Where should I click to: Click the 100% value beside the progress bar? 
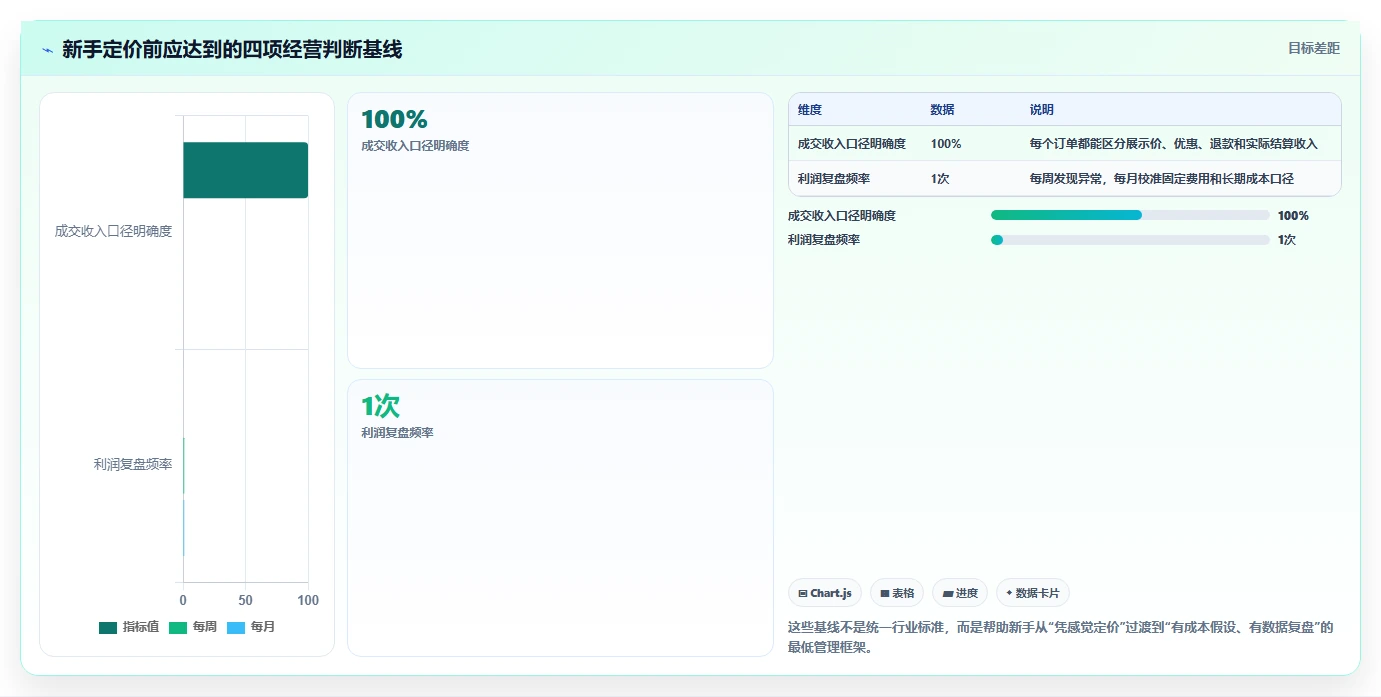coord(1293,215)
